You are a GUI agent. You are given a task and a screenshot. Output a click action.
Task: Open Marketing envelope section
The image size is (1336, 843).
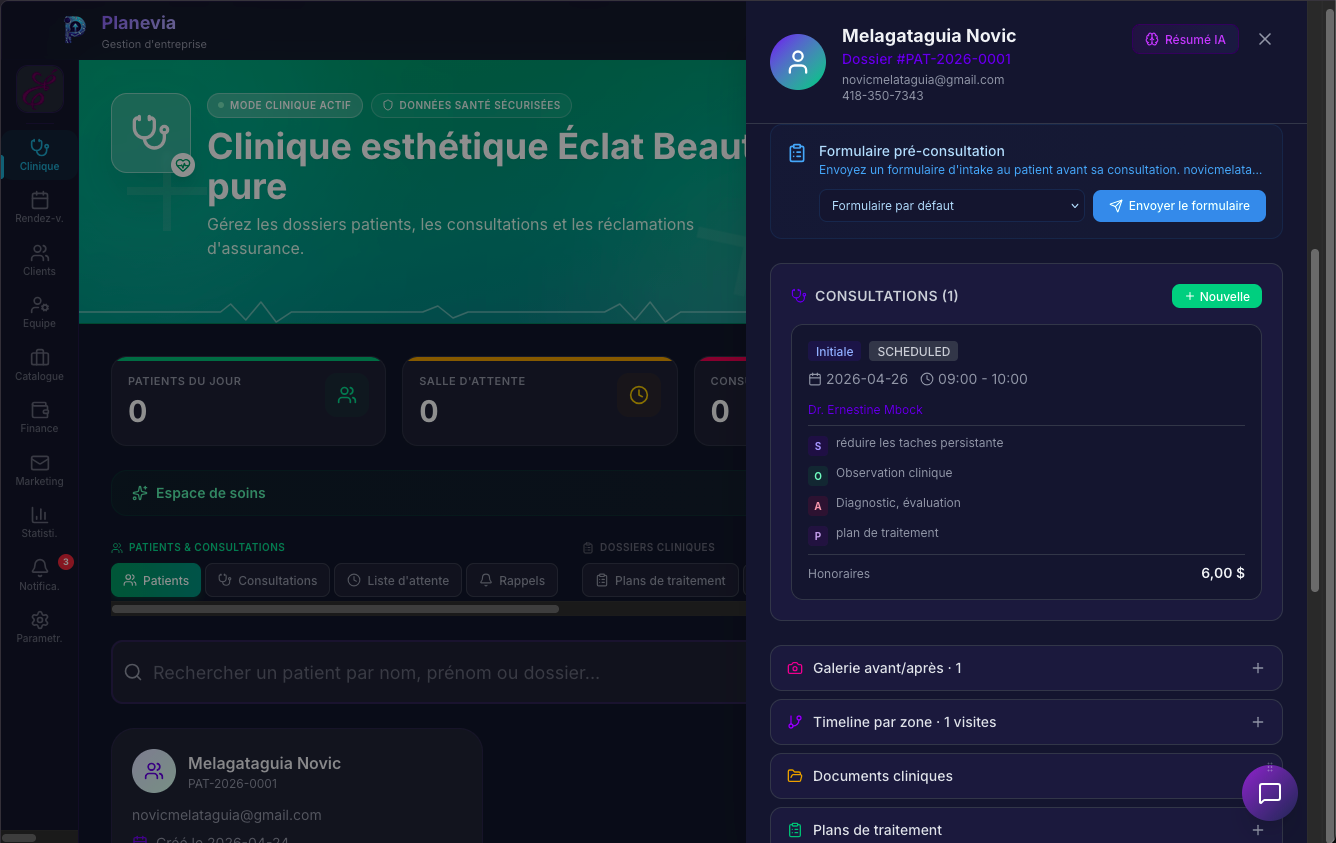(40, 470)
